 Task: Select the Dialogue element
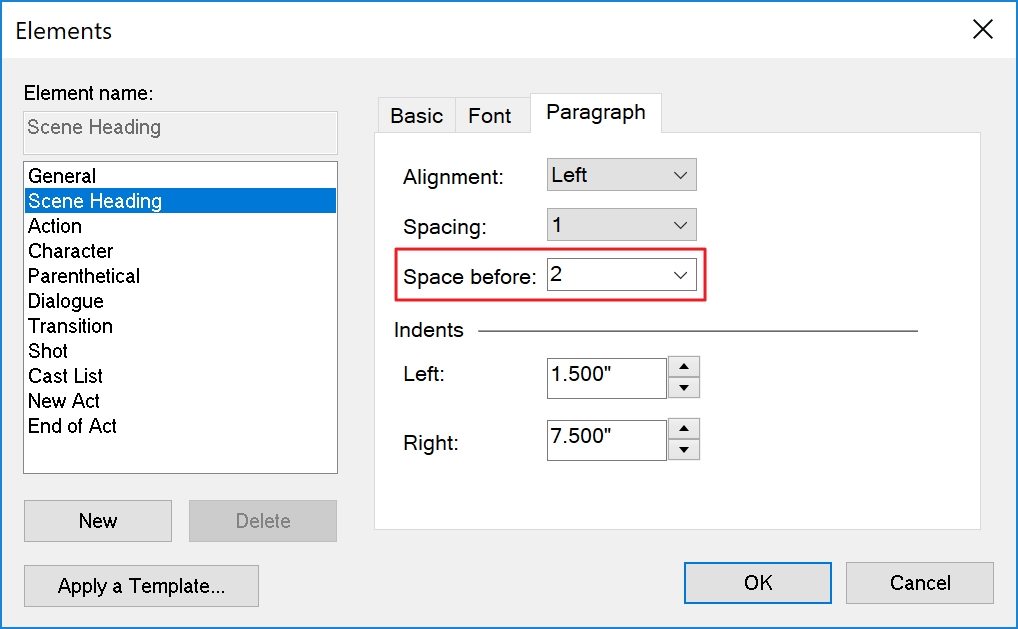(x=66, y=301)
